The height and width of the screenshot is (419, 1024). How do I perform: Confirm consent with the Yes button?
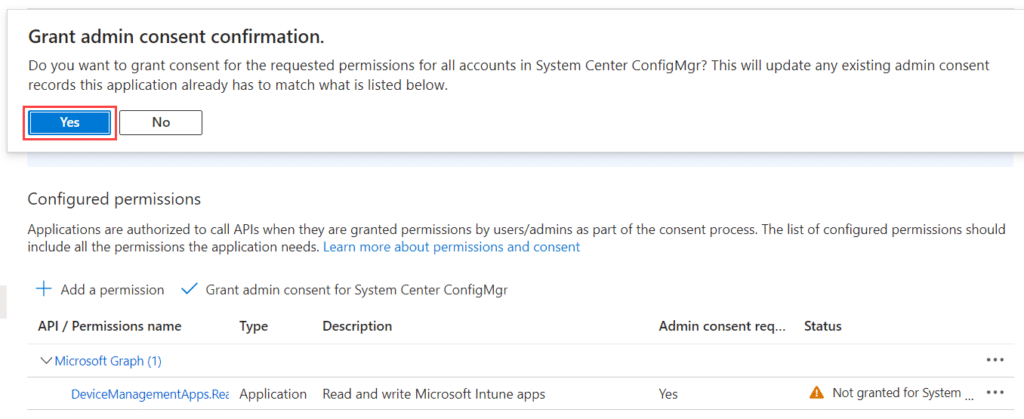click(70, 123)
